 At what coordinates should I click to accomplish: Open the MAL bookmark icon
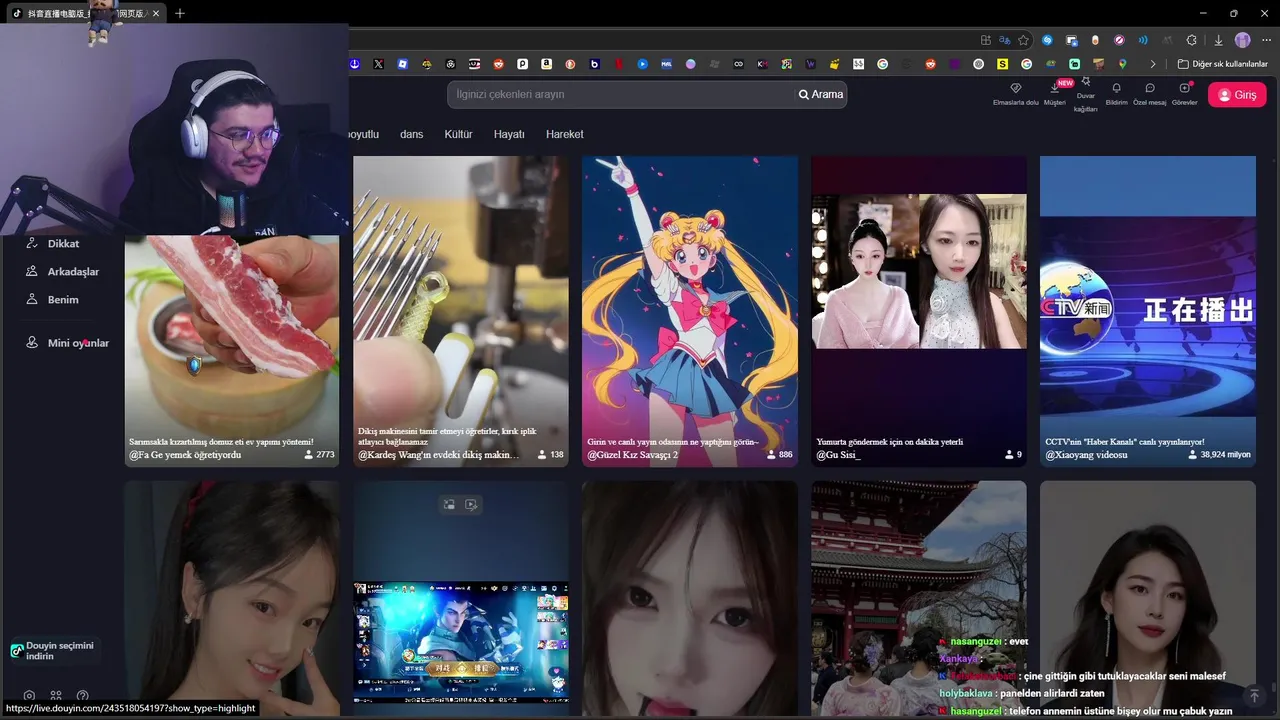[x=667, y=64]
